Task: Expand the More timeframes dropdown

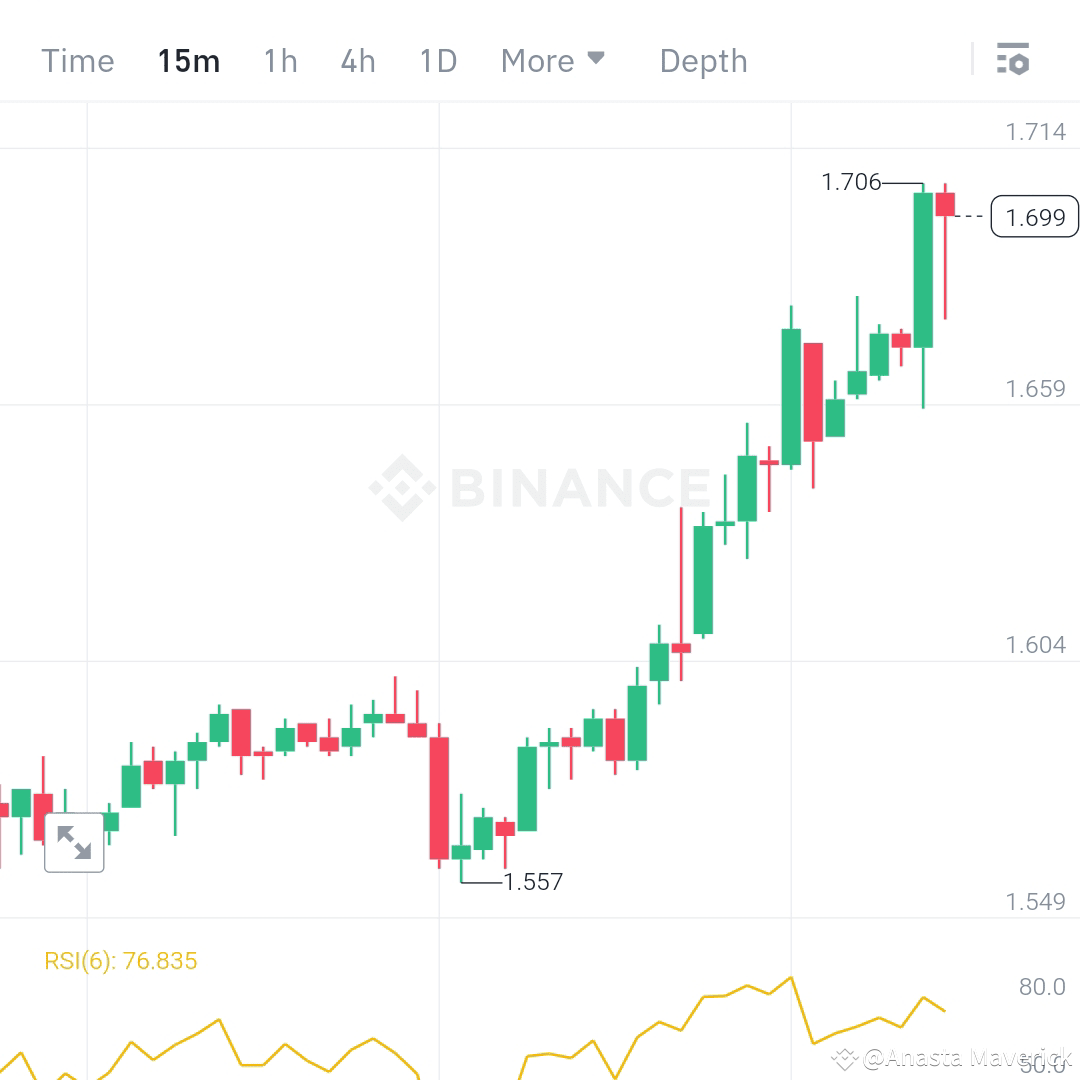Action: [x=553, y=60]
